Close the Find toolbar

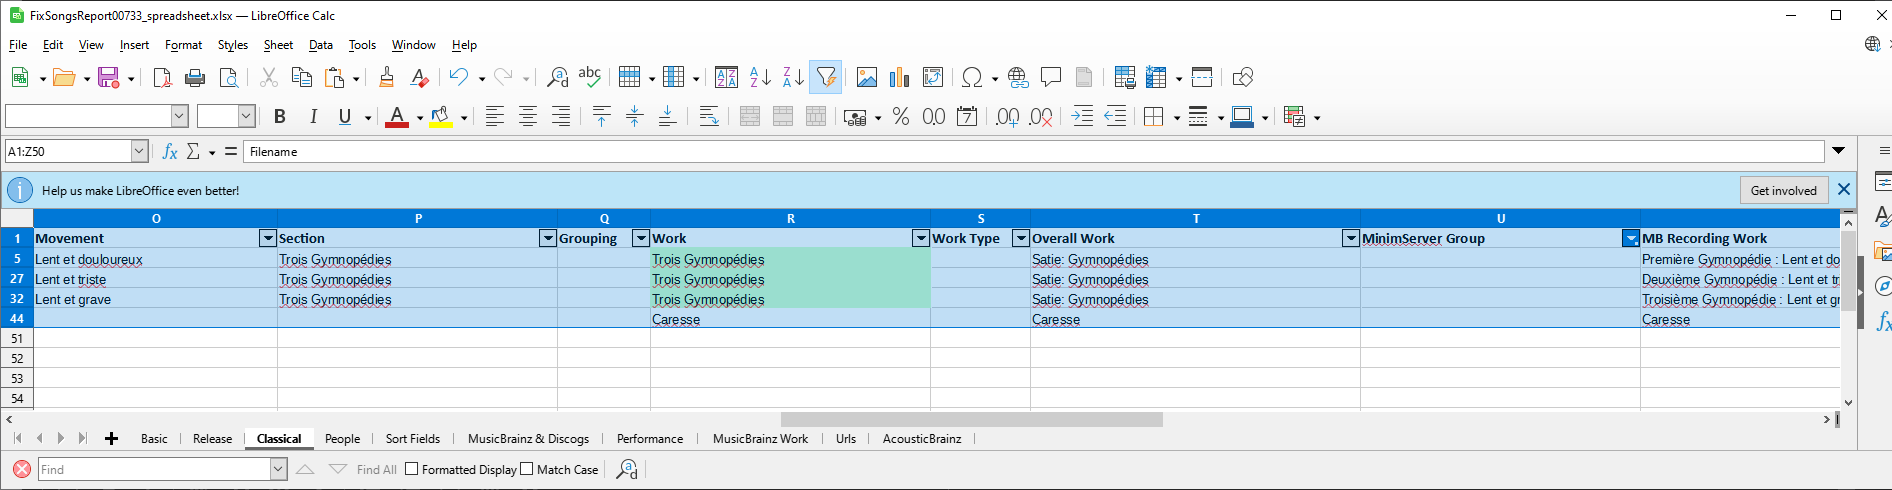coord(22,469)
